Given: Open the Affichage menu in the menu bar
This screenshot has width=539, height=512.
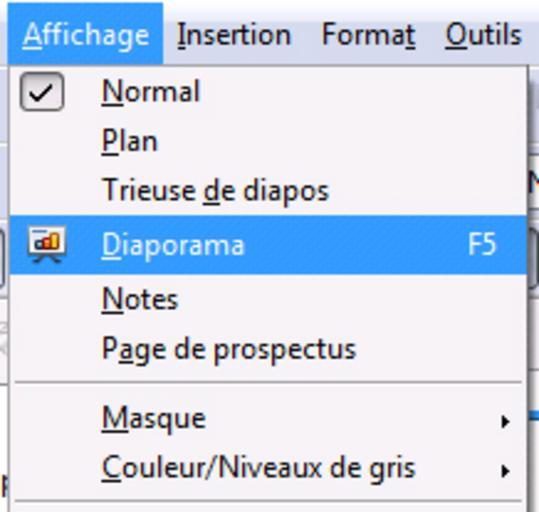Looking at the screenshot, I should 86,34.
